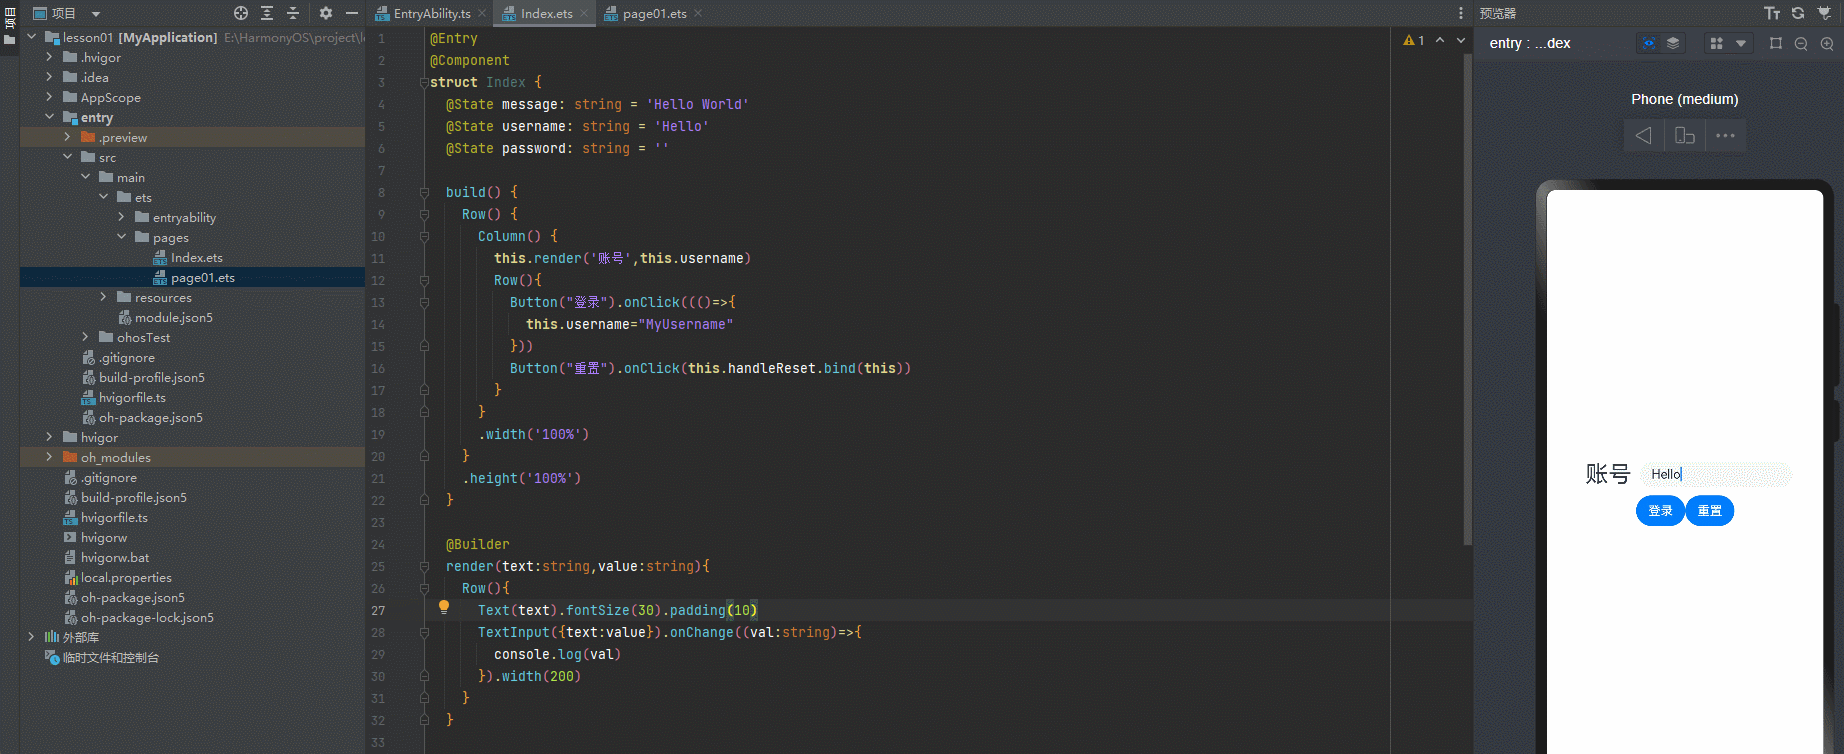Close the EntryAbility.ts tab
This screenshot has height=754, width=1844.
(482, 13)
